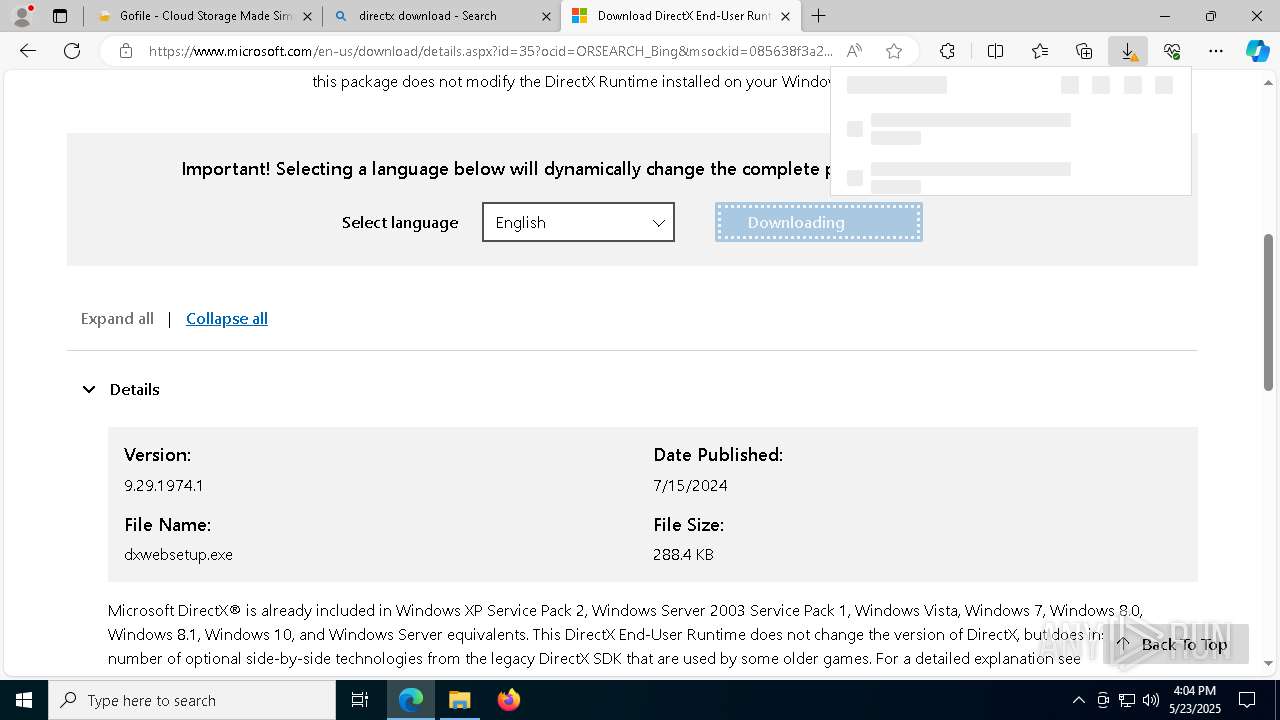Select version number 9.29.1974.1
This screenshot has width=1280, height=720.
tap(164, 486)
